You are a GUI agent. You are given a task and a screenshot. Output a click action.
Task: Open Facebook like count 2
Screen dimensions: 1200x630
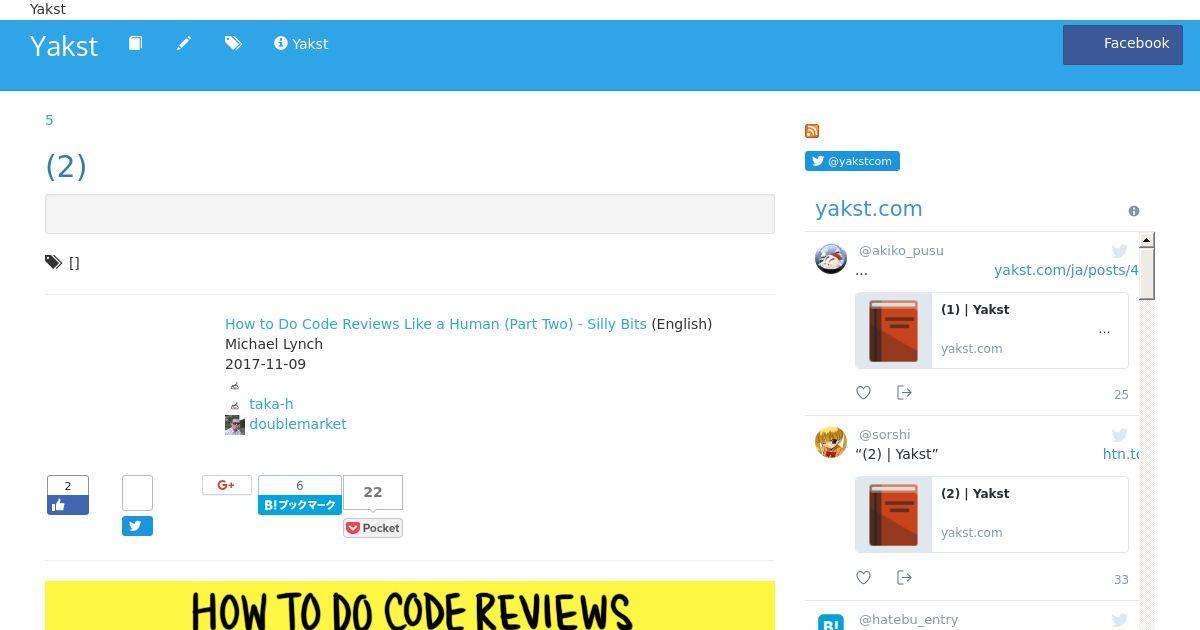(68, 486)
